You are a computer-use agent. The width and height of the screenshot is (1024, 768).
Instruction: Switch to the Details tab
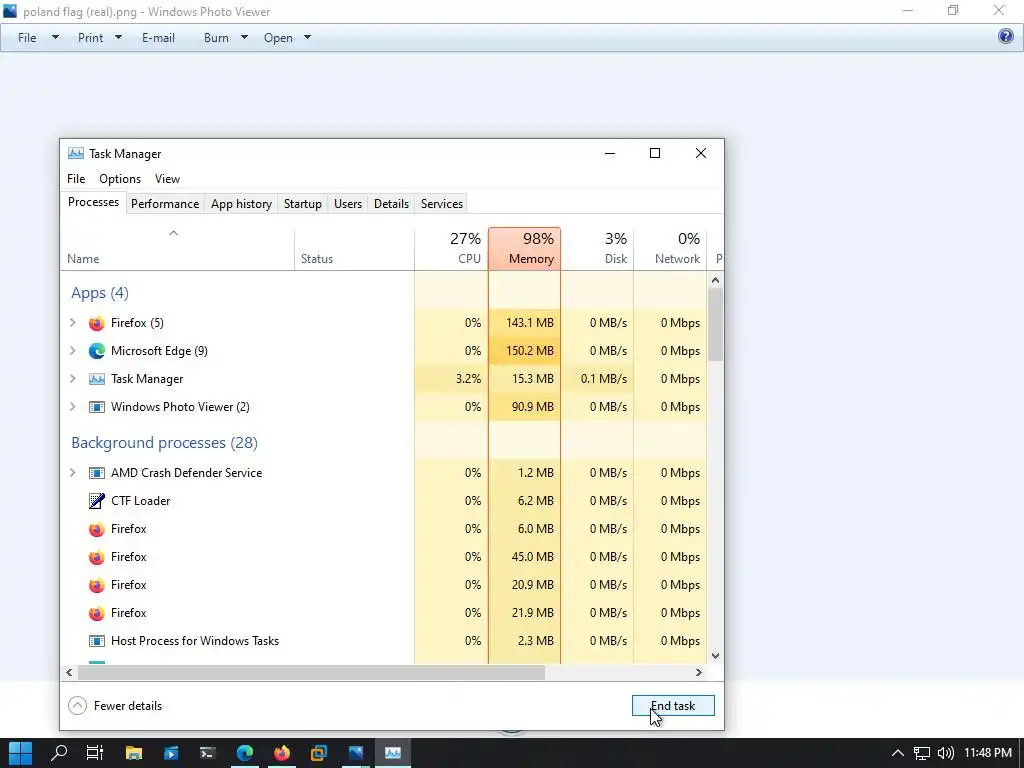tap(391, 204)
